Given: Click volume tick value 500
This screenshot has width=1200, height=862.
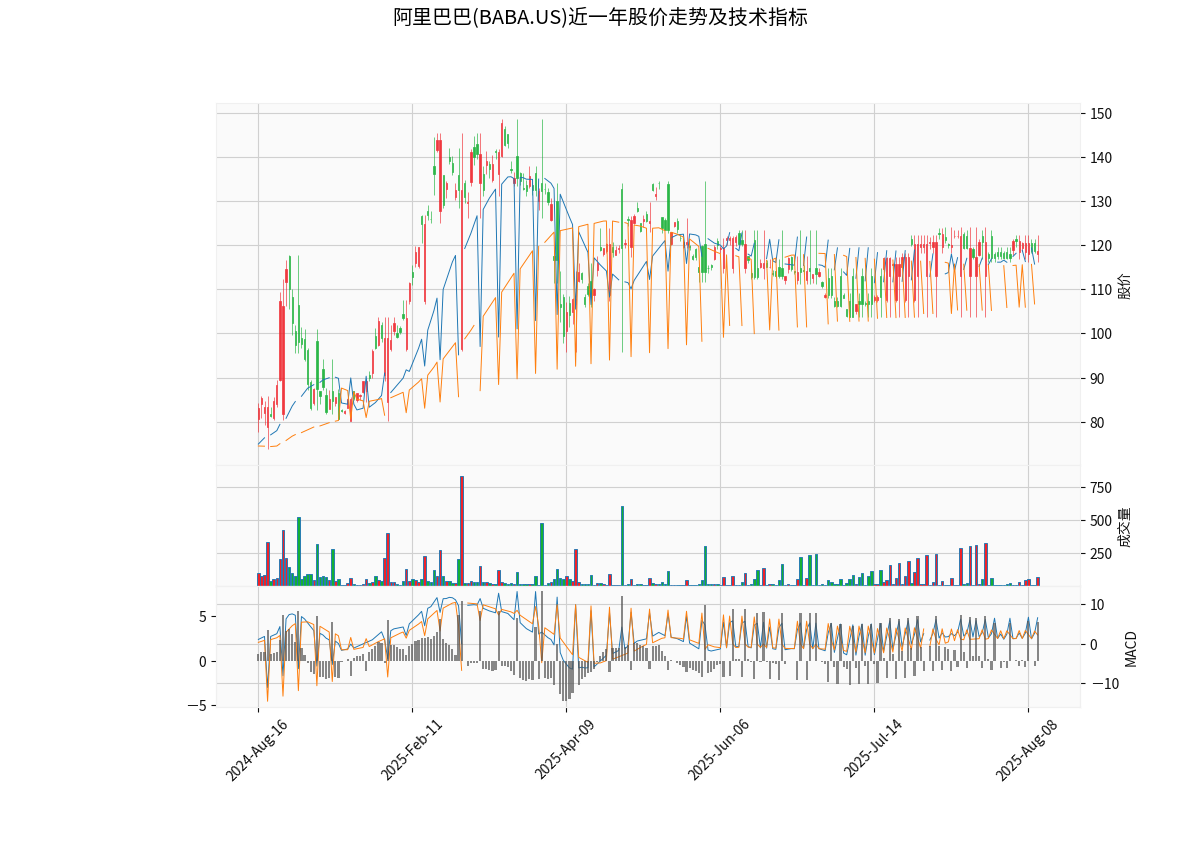Looking at the screenshot, I should pyautogui.click(x=1101, y=521).
